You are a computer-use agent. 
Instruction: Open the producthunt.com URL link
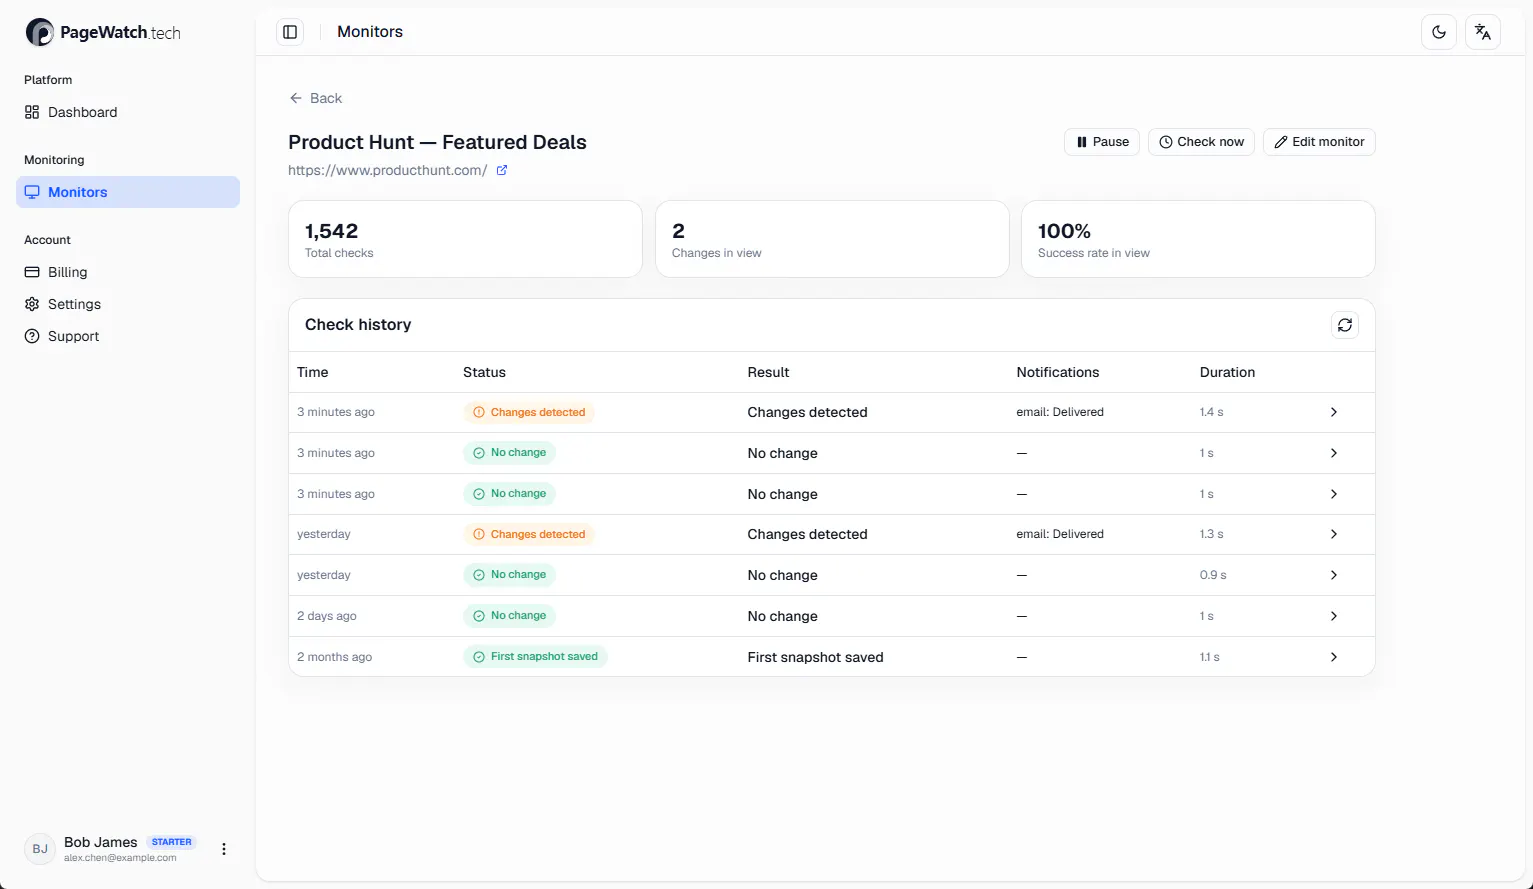(388, 170)
